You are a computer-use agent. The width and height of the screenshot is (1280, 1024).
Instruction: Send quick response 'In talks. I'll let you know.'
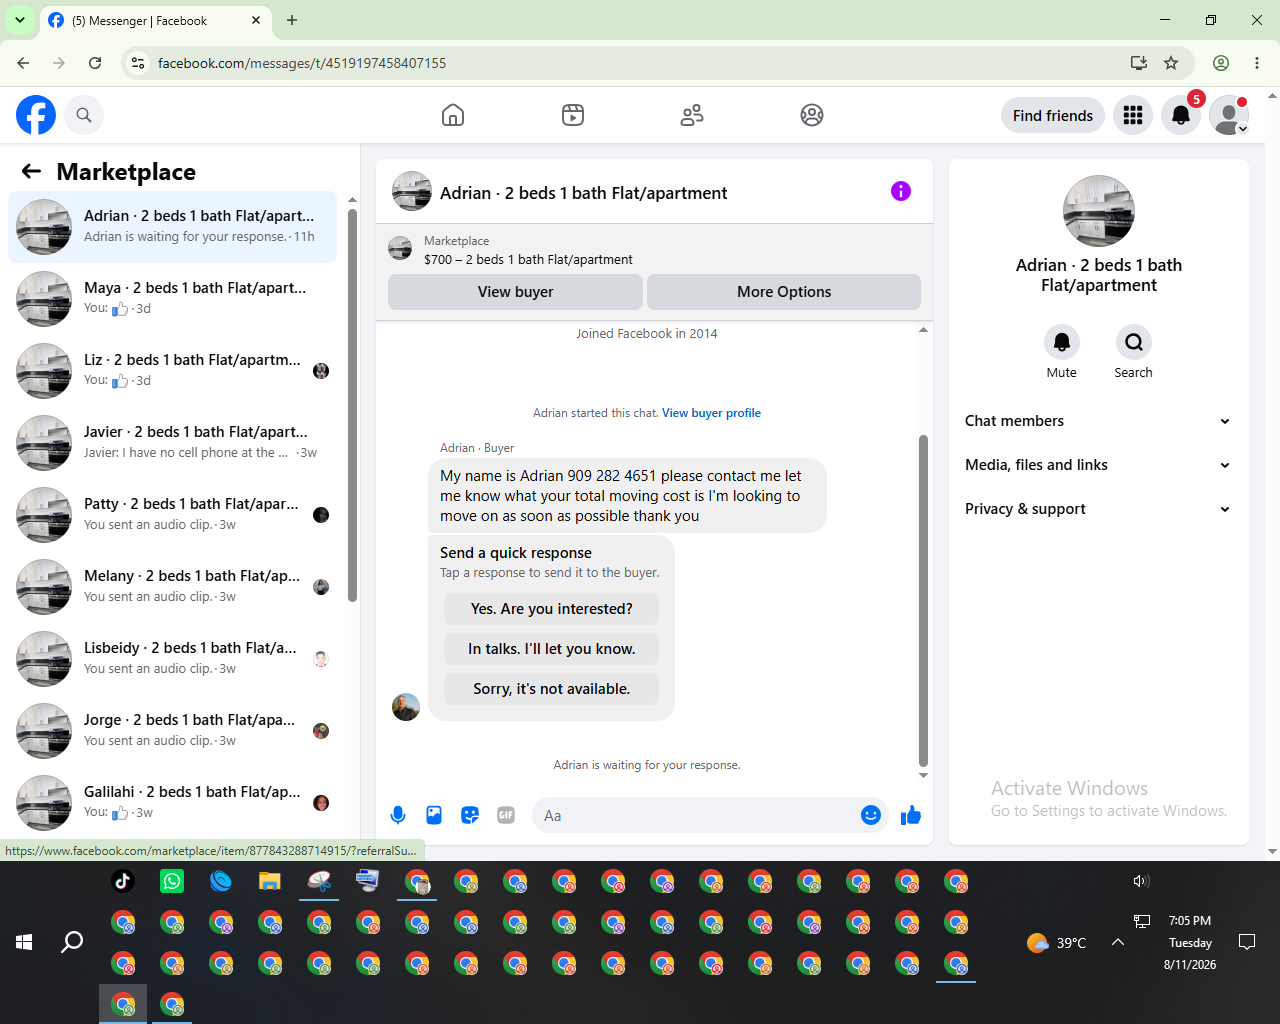[552, 649]
